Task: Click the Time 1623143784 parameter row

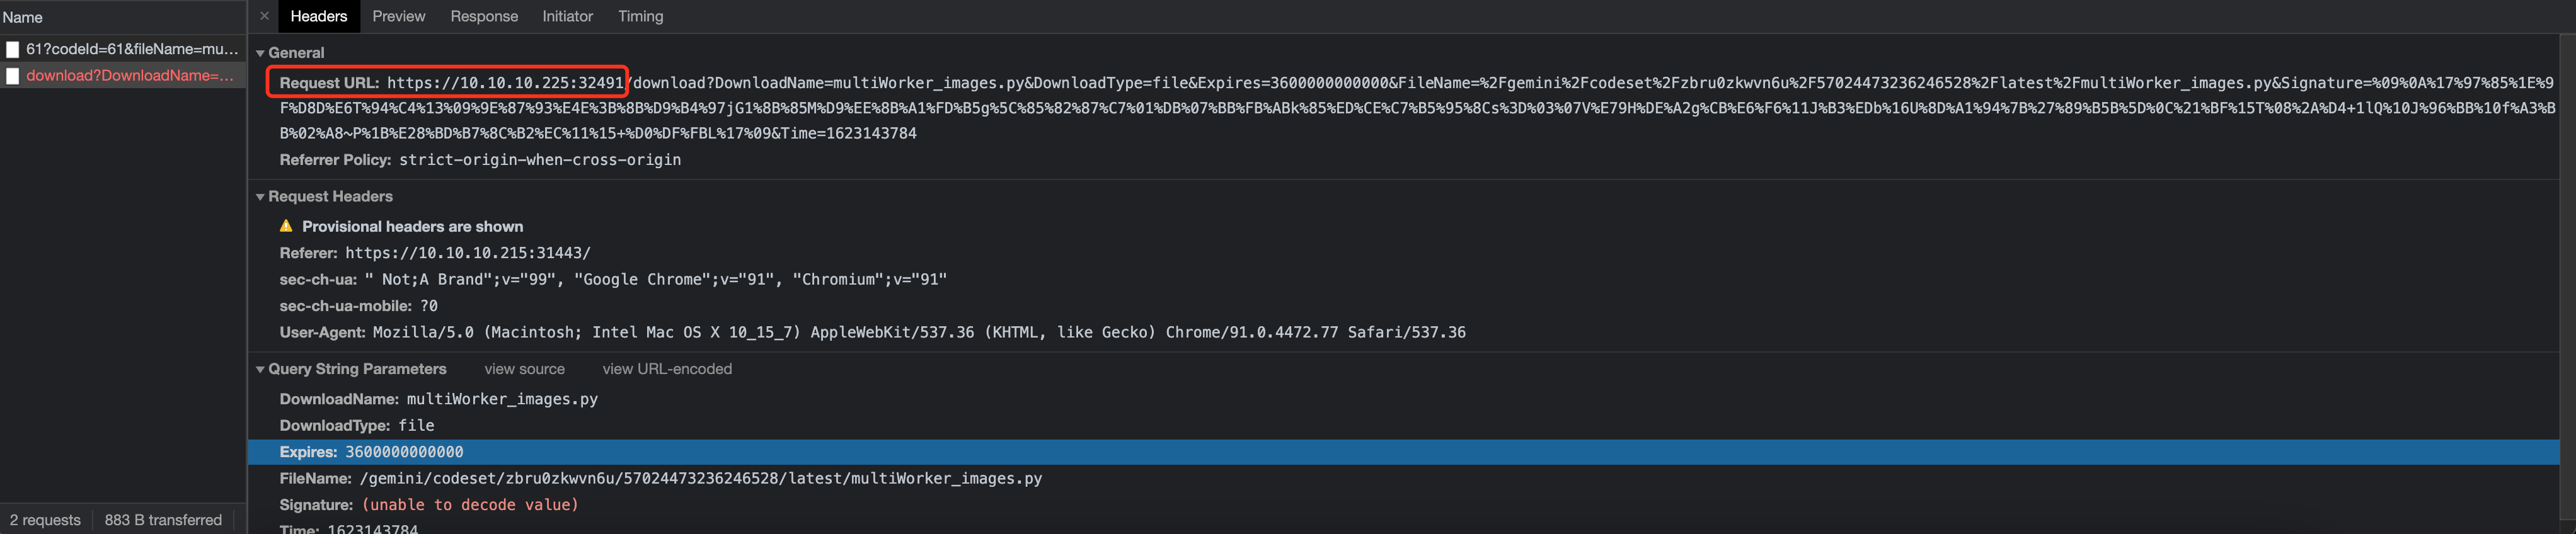Action: [348, 529]
